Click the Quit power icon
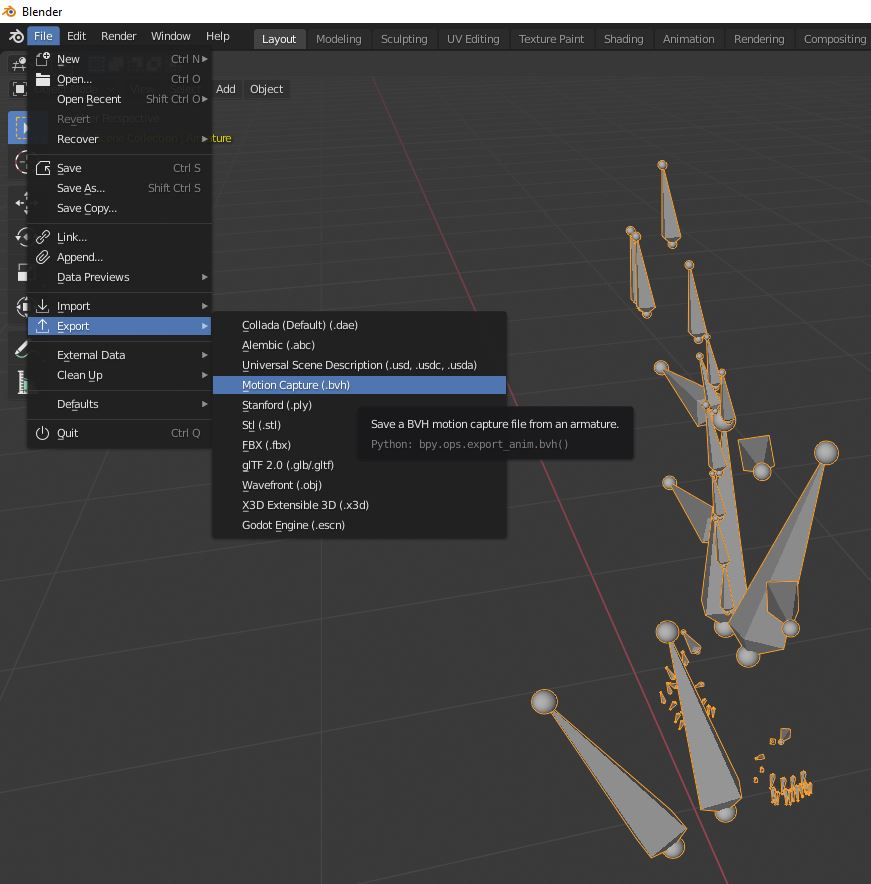 coord(43,433)
